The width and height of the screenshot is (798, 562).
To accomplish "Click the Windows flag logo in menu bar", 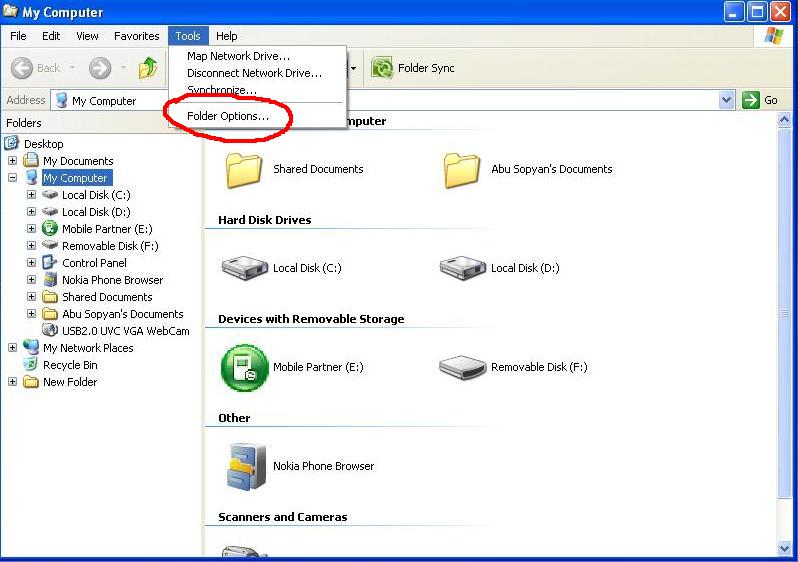I will [x=774, y=36].
